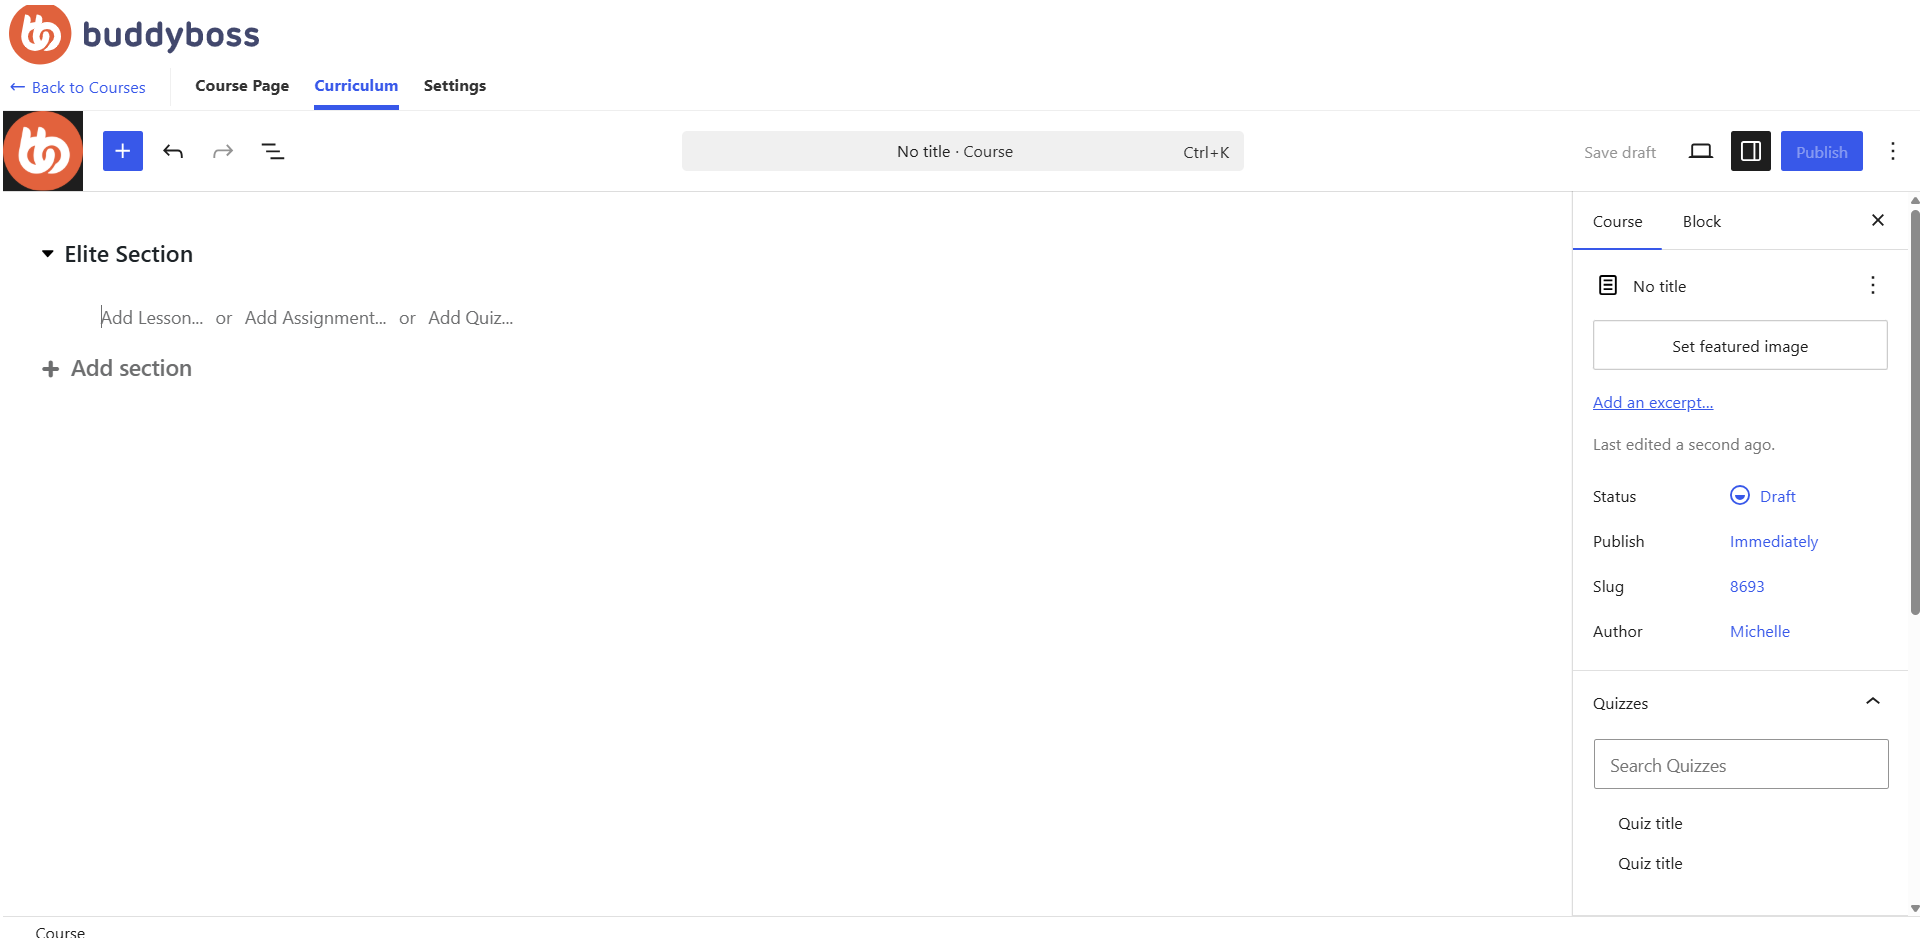Edit the slug 8693
The image size is (1920, 938).
point(1747,586)
